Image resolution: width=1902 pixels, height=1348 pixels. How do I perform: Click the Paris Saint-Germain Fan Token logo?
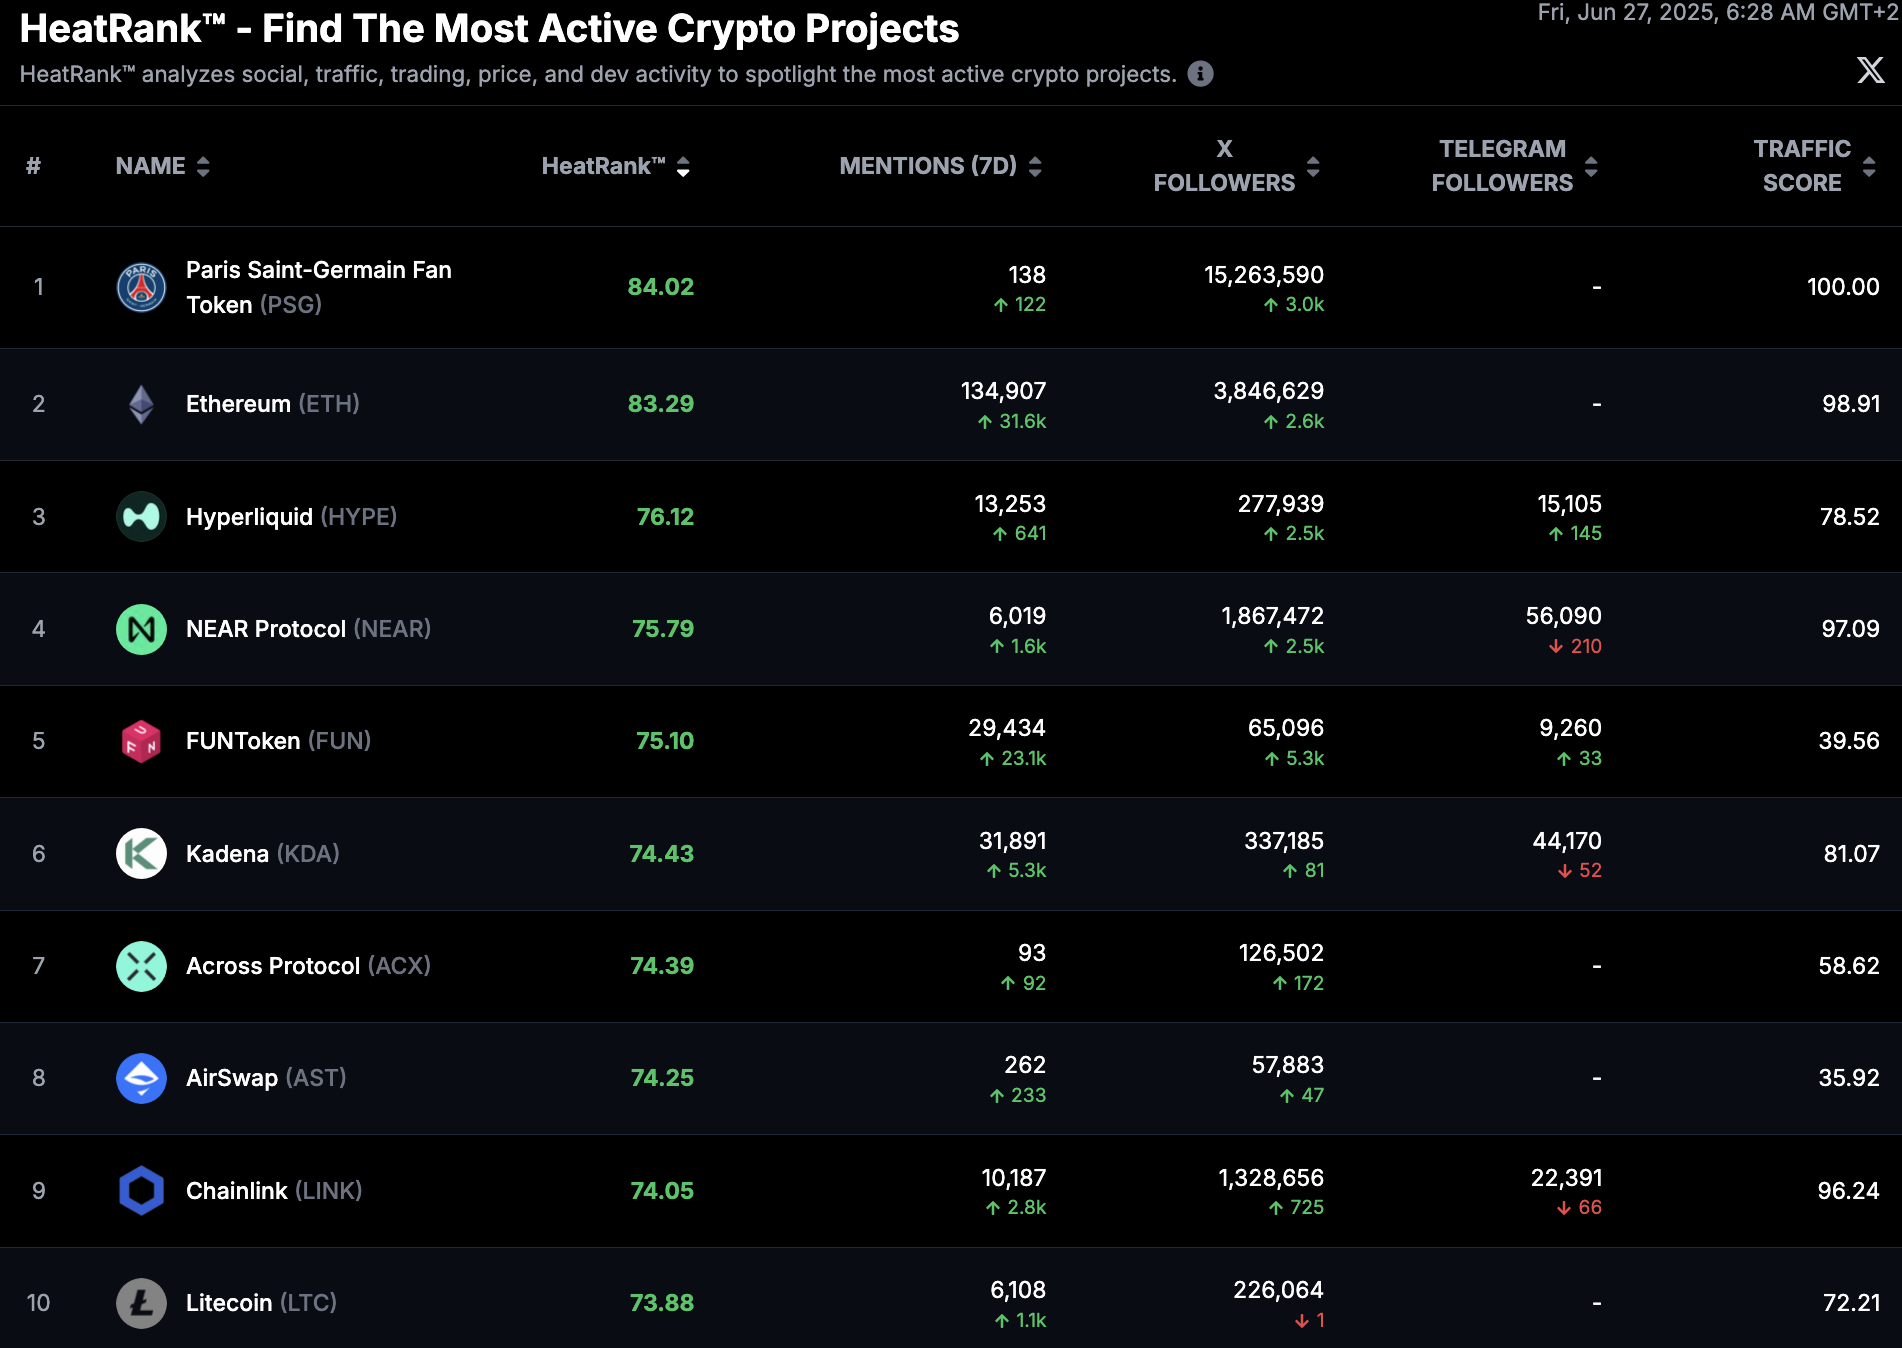point(141,287)
